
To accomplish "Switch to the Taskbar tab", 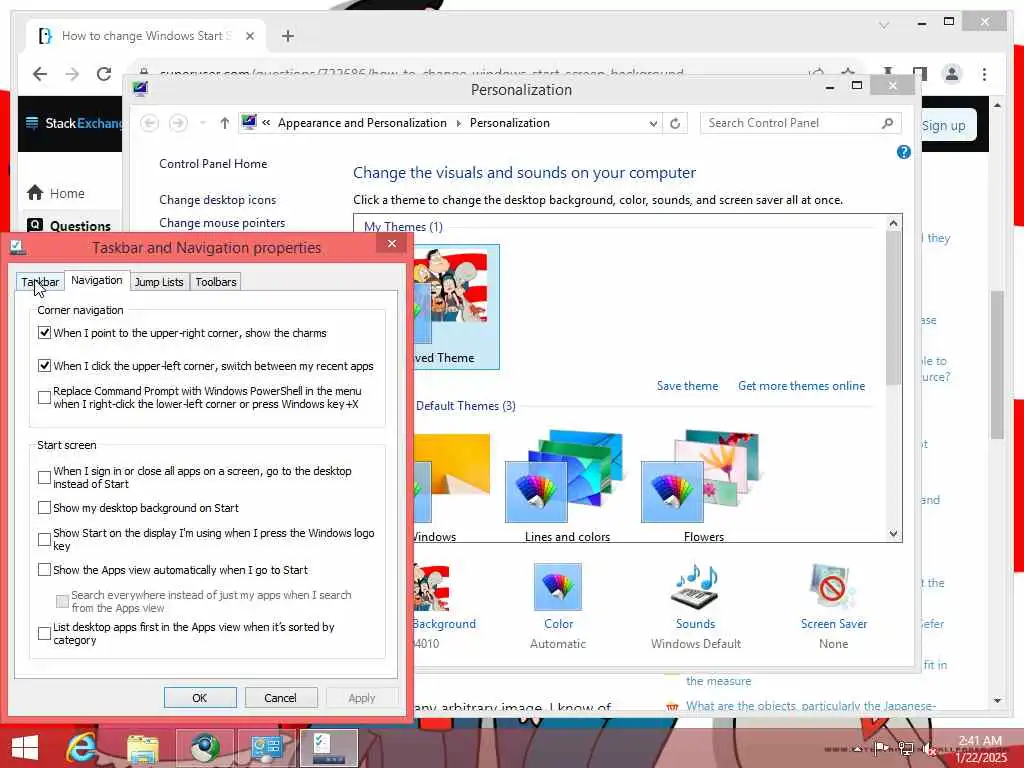I will (x=40, y=282).
